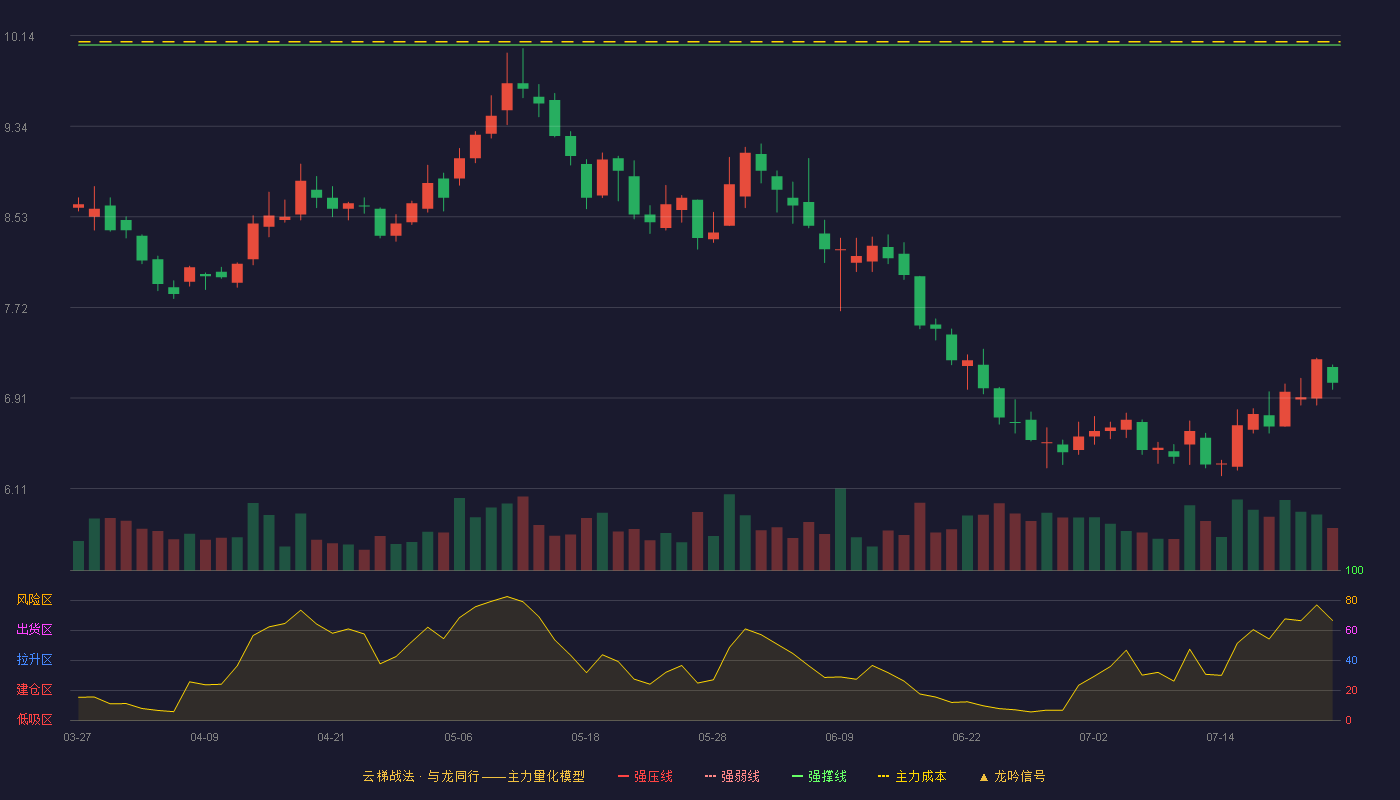Click the 07-14 date label
The image size is (1400, 800).
(x=1220, y=737)
